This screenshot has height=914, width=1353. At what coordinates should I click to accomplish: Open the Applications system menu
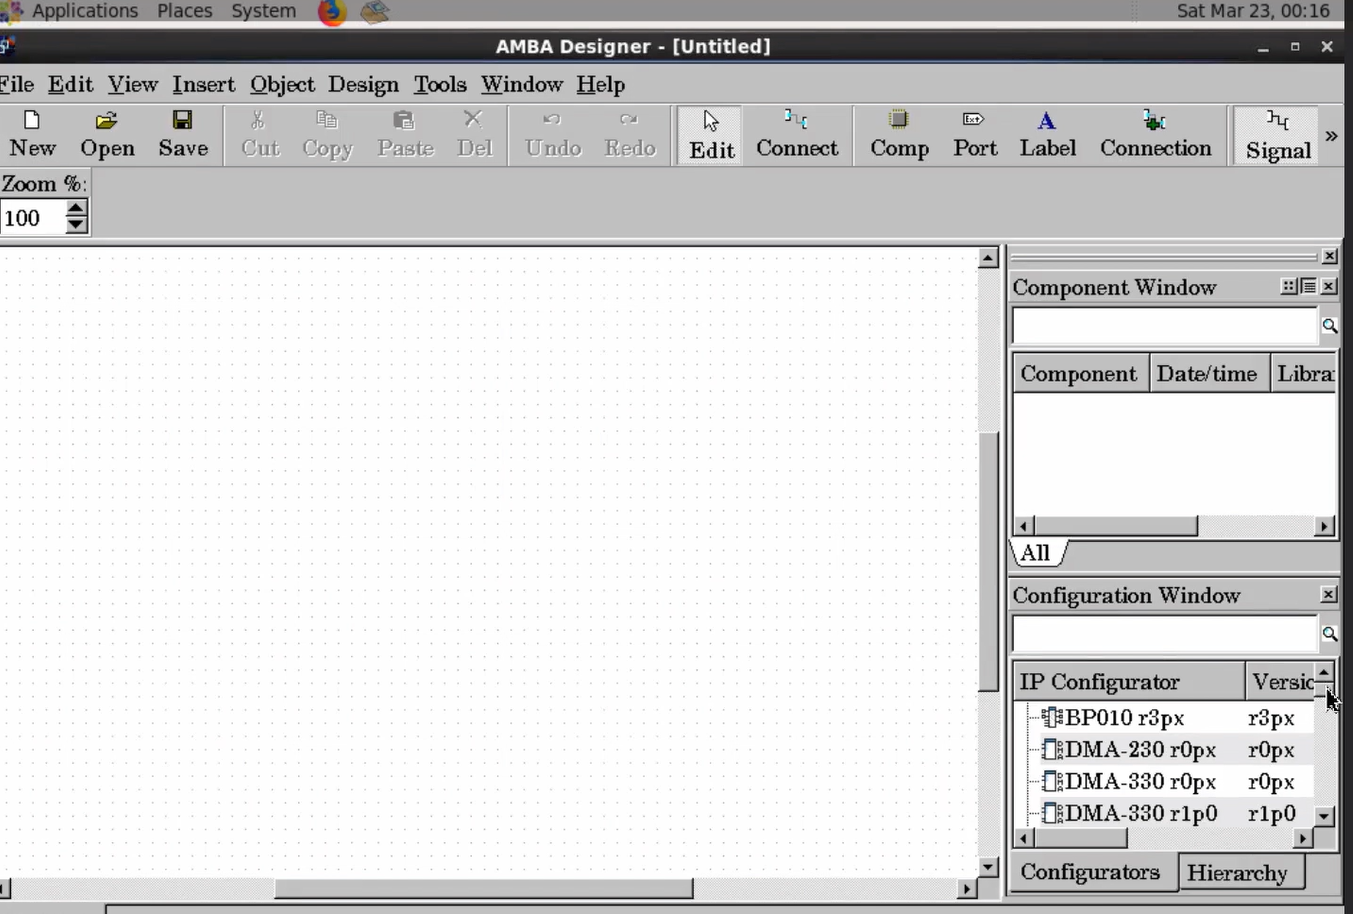click(85, 11)
